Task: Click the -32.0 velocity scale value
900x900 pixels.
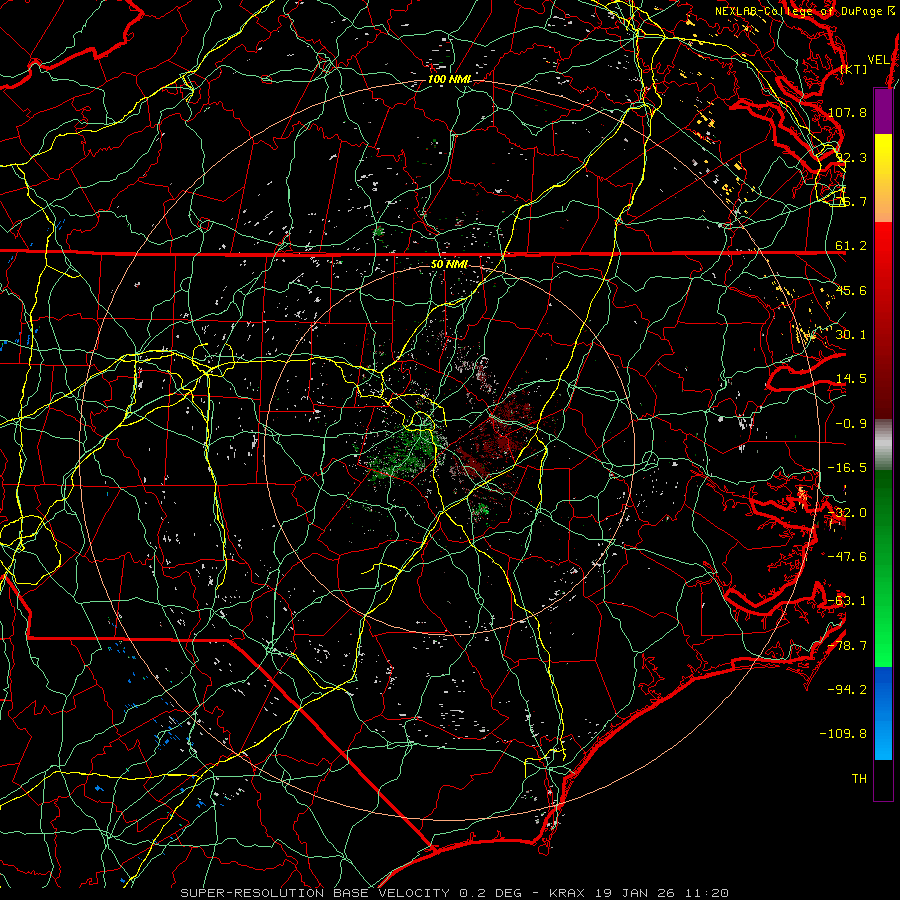Action: 847,513
